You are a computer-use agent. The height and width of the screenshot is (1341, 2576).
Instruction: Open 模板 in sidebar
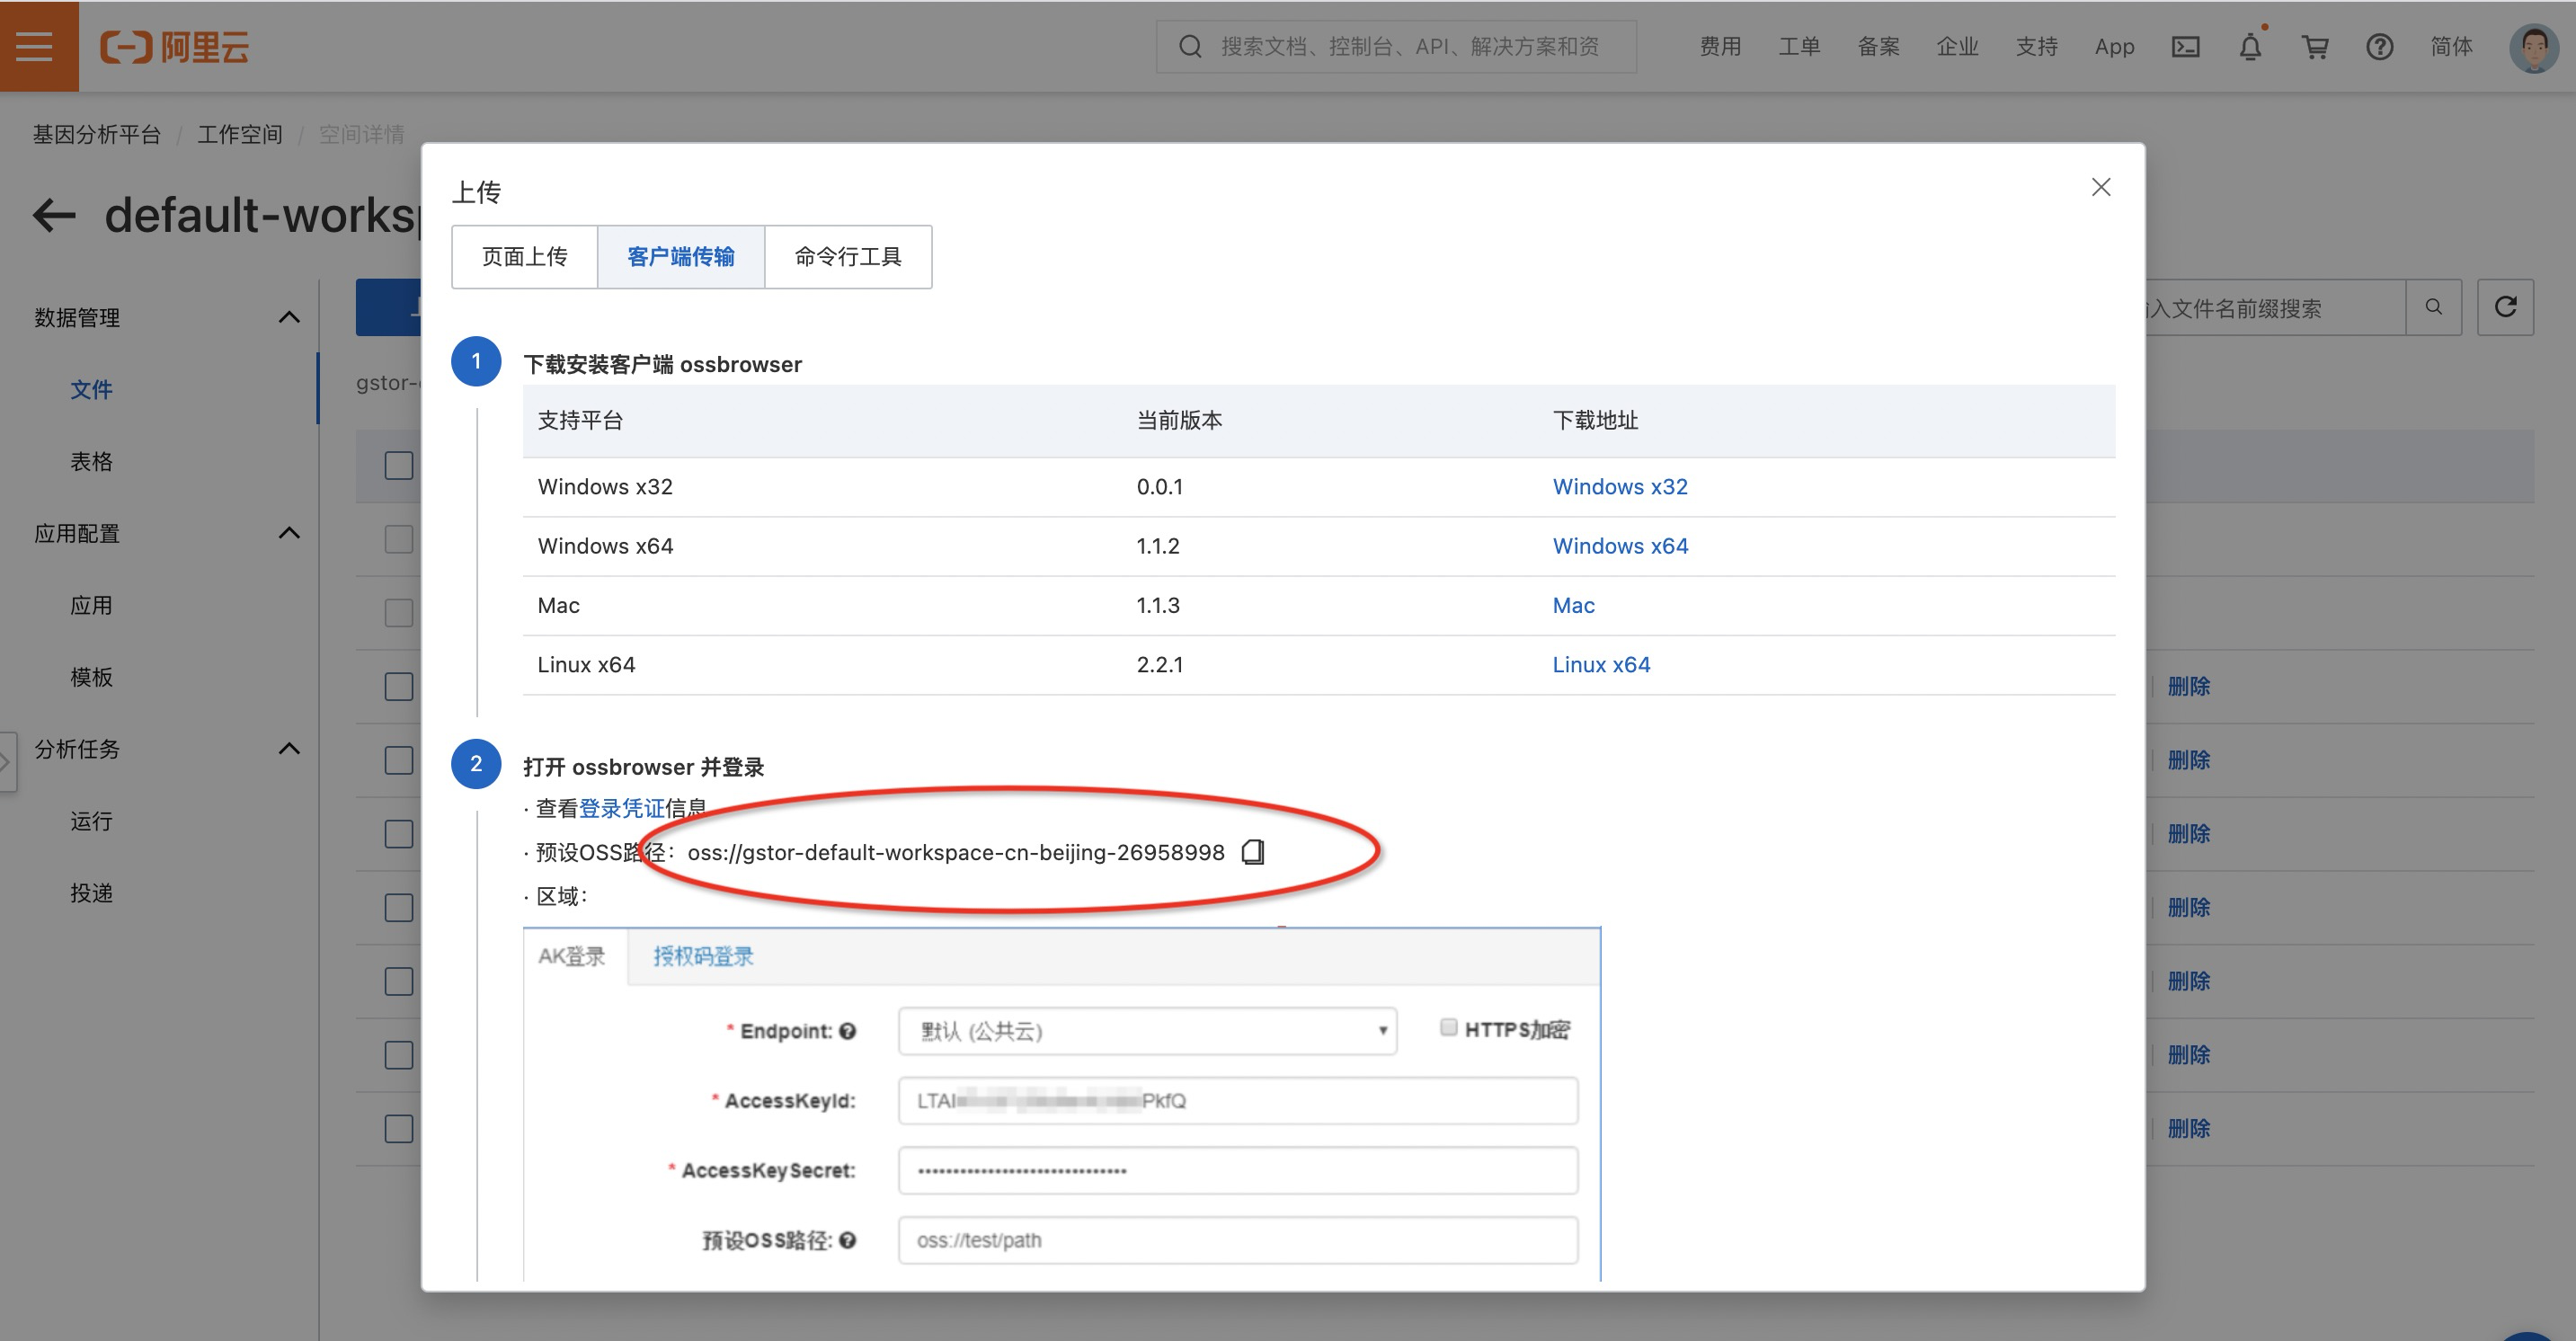pos(91,677)
